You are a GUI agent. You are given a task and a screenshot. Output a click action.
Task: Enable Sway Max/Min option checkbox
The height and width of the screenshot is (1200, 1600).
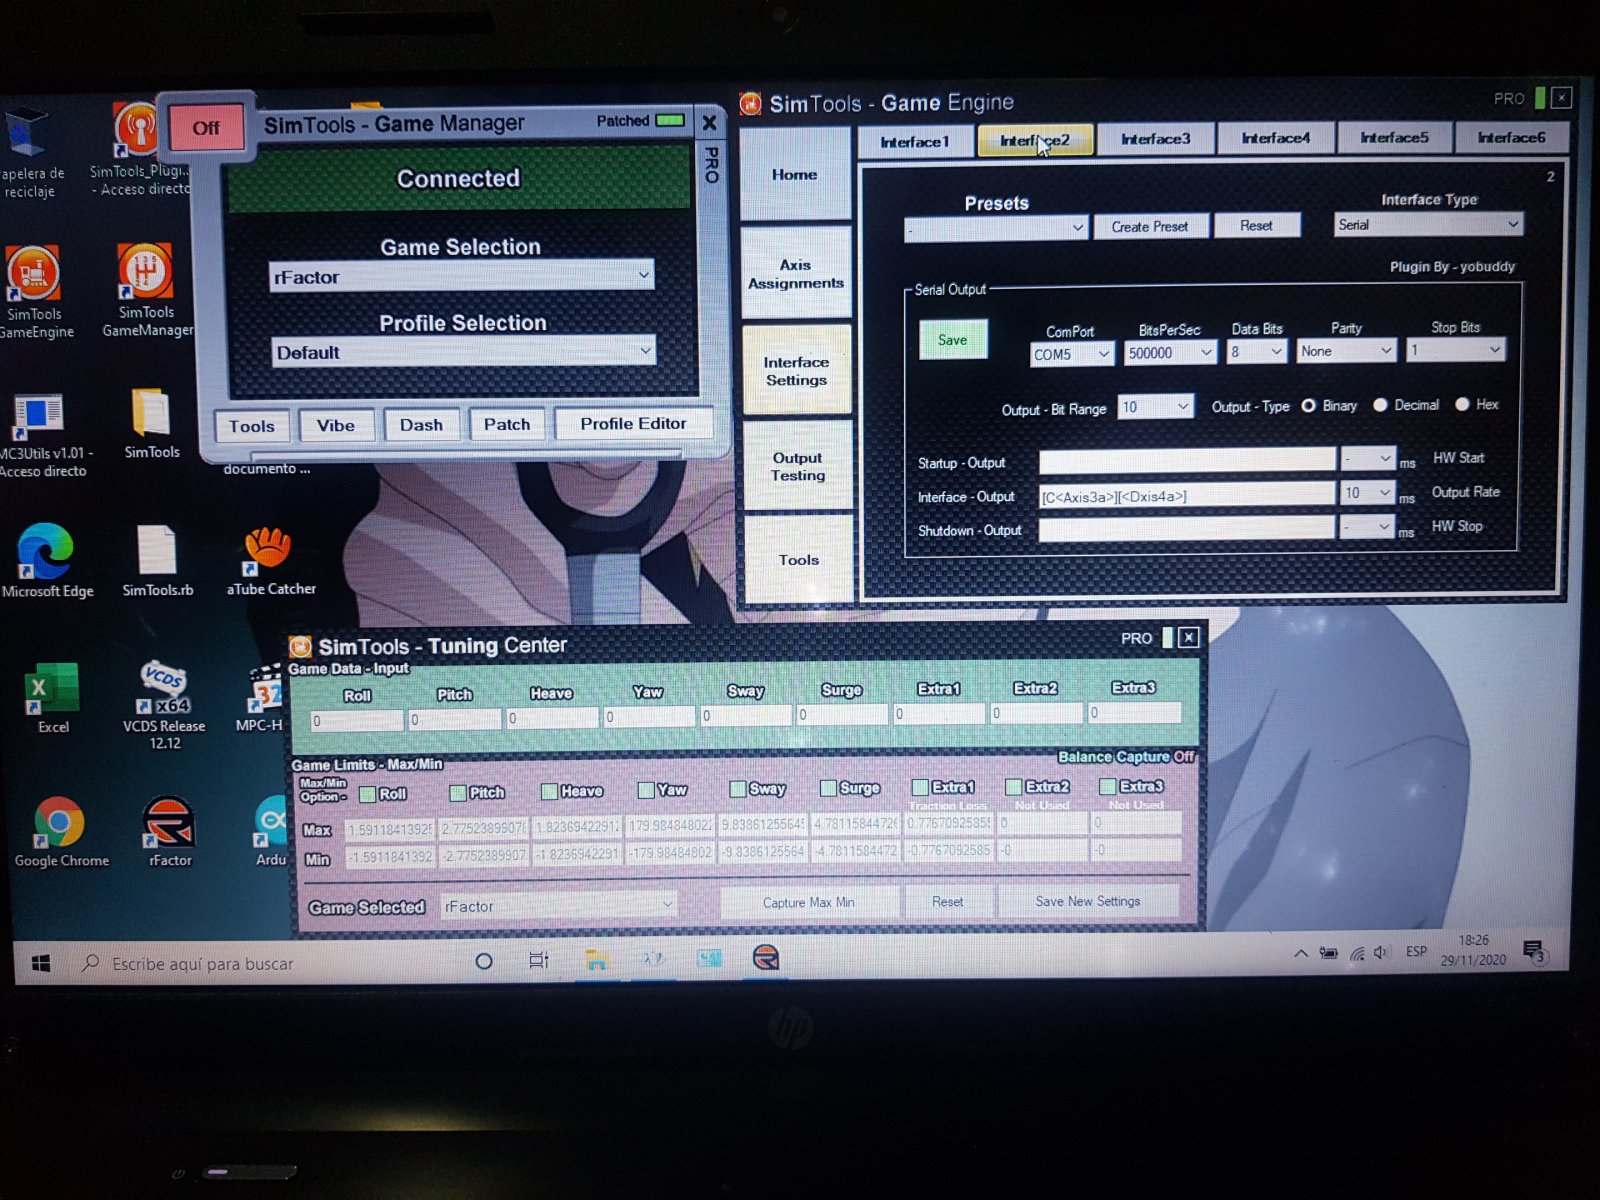click(738, 789)
